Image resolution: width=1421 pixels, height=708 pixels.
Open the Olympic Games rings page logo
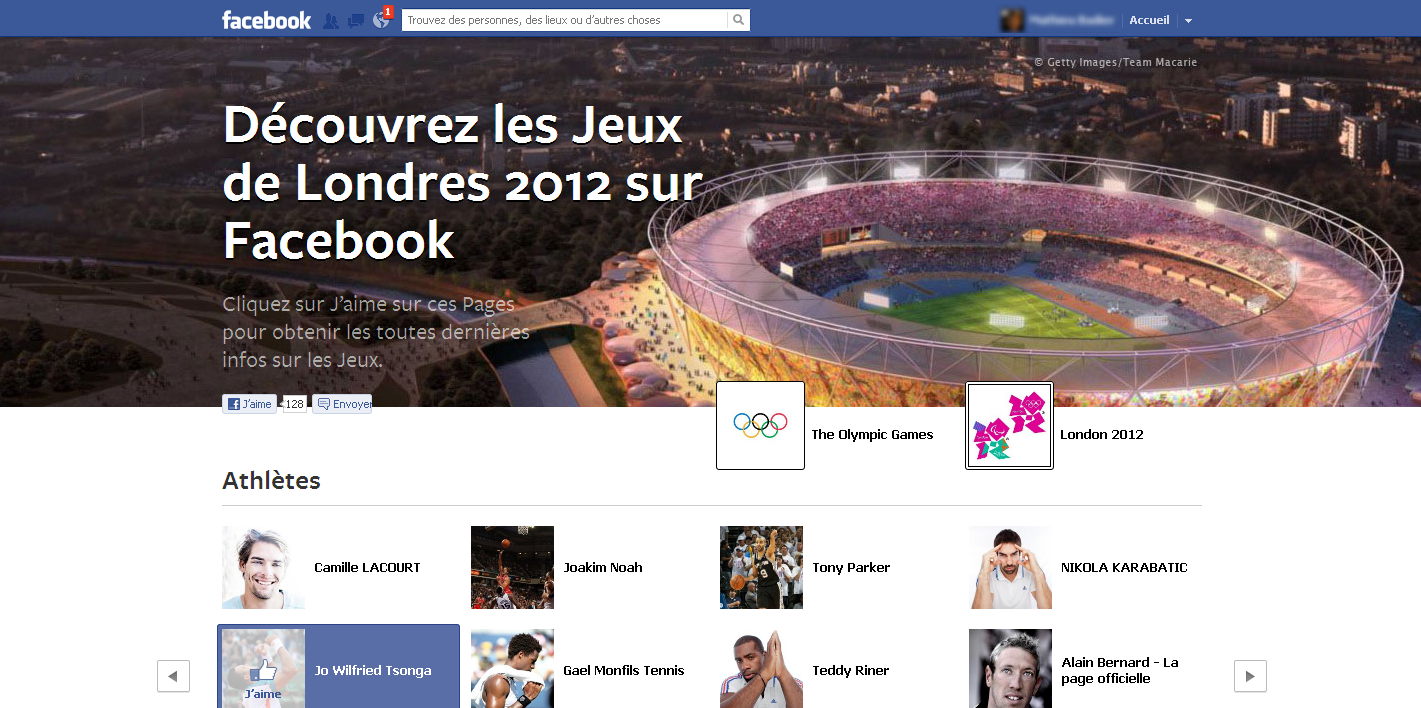click(760, 425)
